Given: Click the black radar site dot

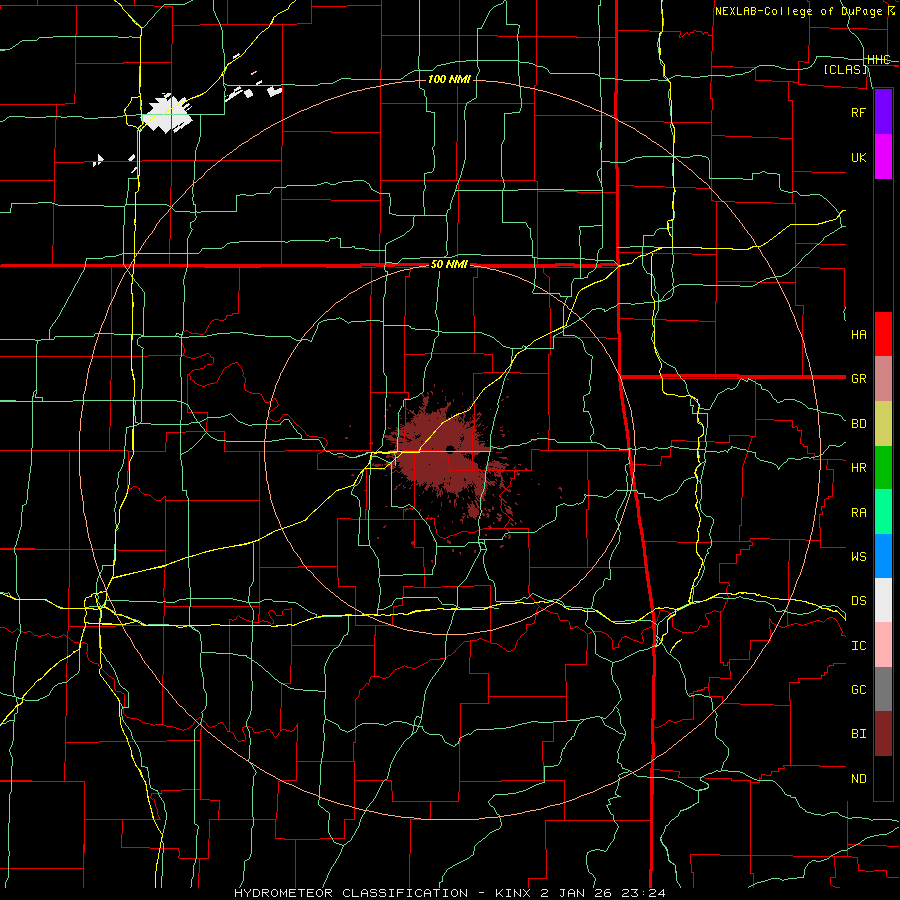Looking at the screenshot, I should coord(451,449).
